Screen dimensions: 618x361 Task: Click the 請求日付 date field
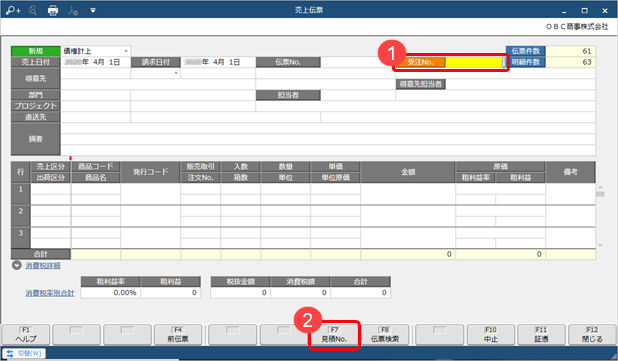218,62
